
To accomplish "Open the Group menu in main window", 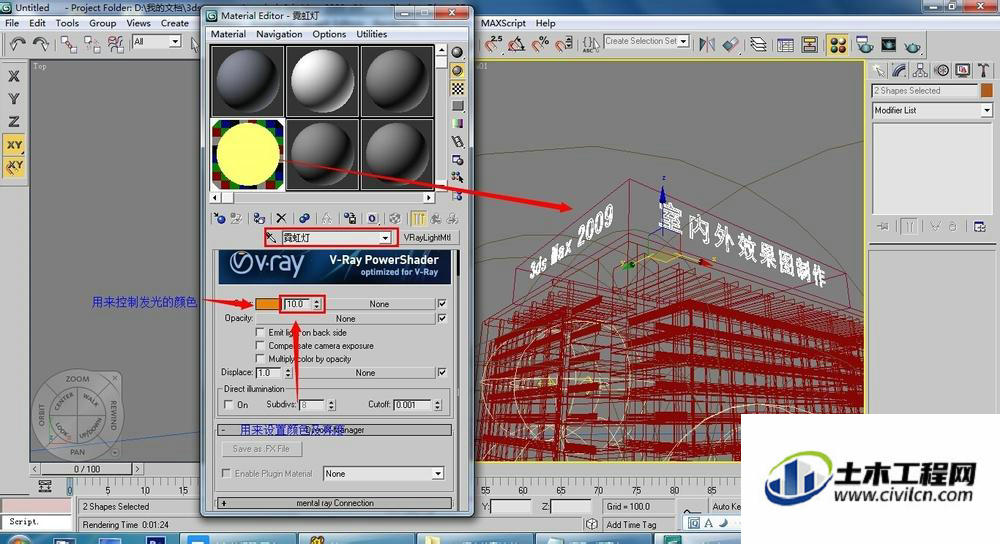I will tap(103, 23).
